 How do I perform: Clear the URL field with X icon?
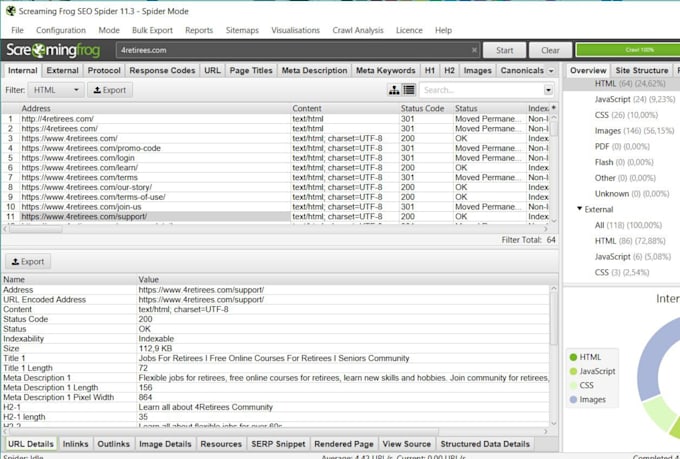pos(474,50)
